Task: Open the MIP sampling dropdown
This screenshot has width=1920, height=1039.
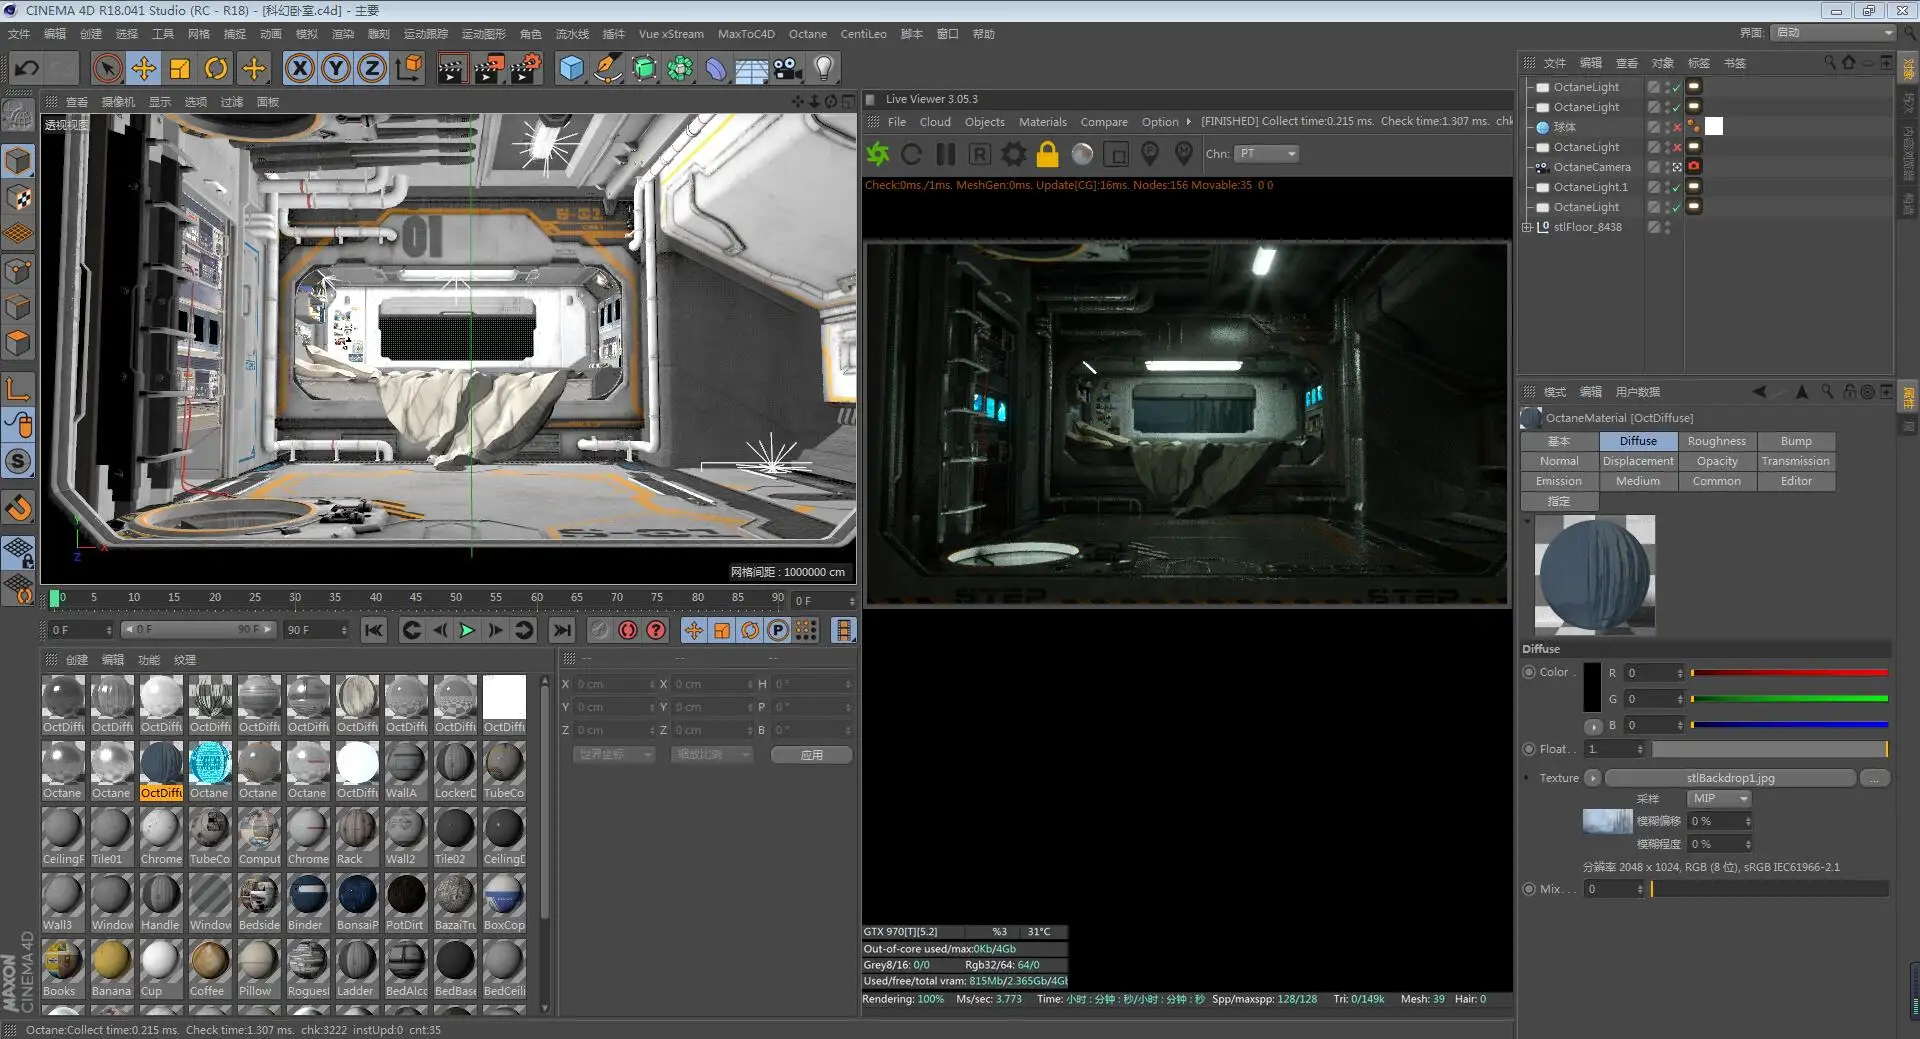Action: tap(1719, 798)
